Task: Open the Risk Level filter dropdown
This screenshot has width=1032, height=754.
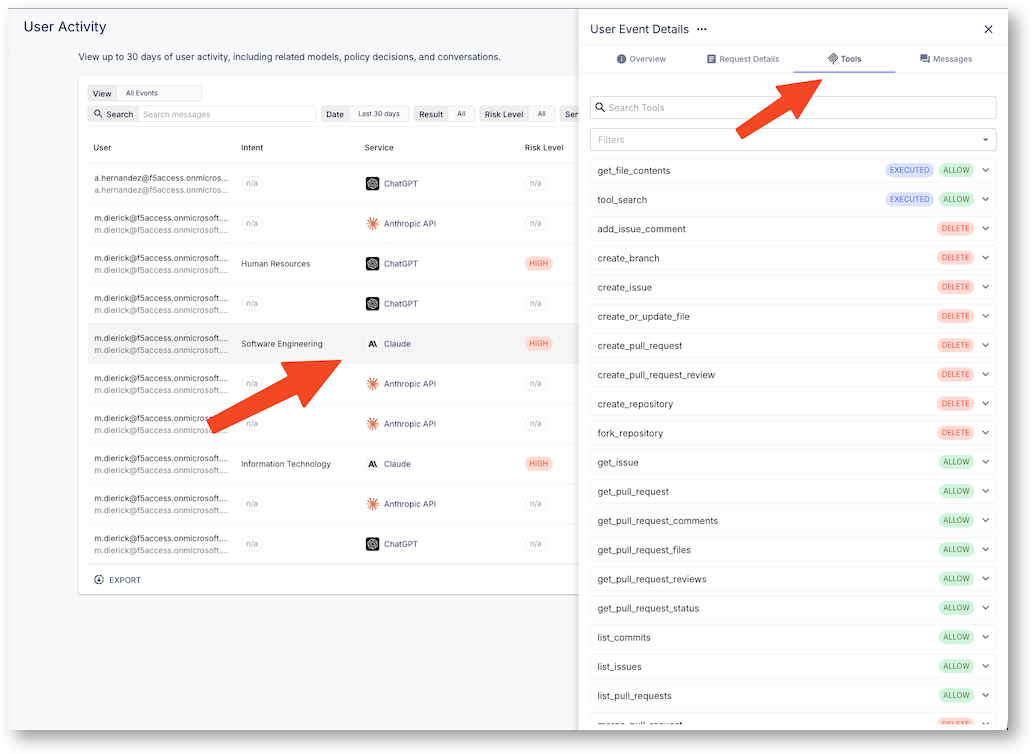Action: [x=517, y=114]
